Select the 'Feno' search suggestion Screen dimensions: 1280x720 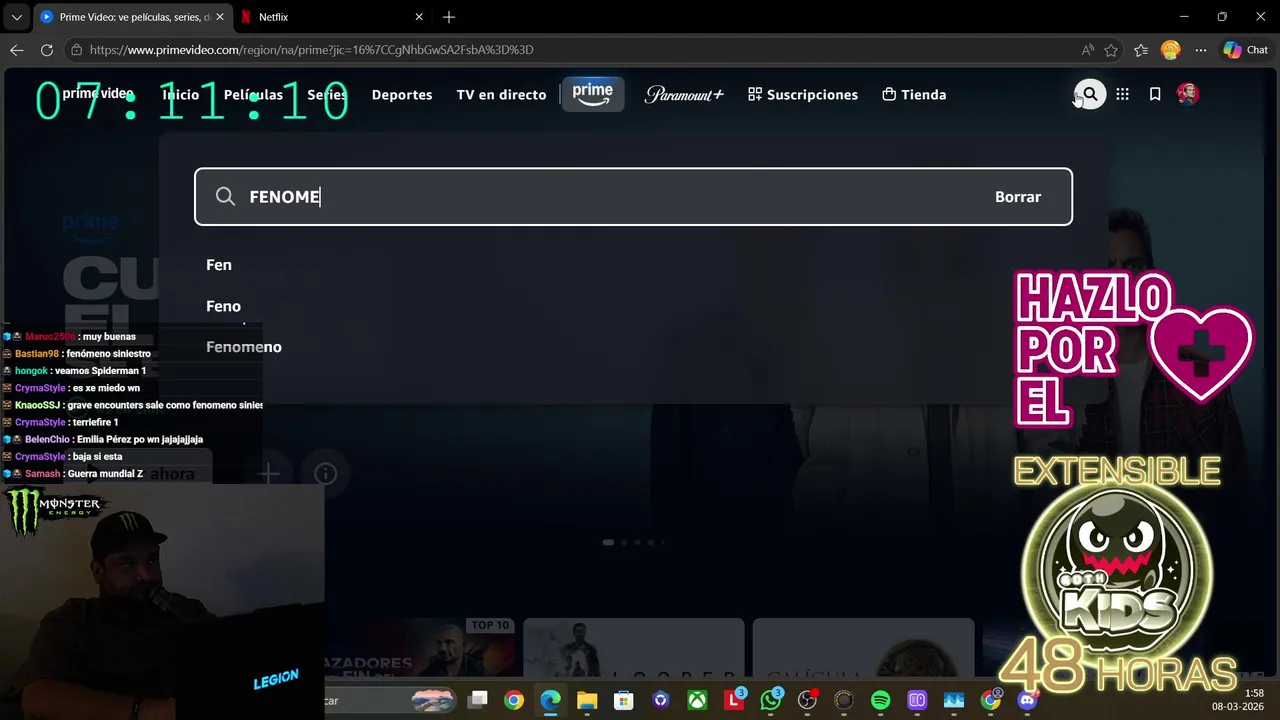tap(223, 306)
